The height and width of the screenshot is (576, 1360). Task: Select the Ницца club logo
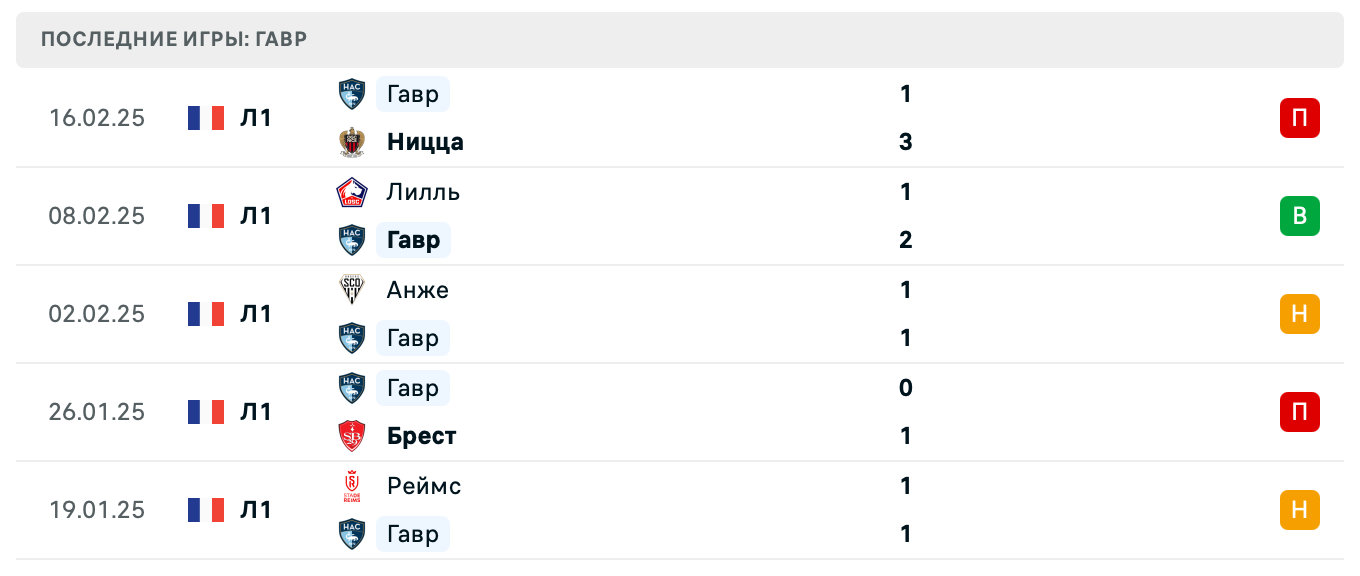[x=351, y=142]
